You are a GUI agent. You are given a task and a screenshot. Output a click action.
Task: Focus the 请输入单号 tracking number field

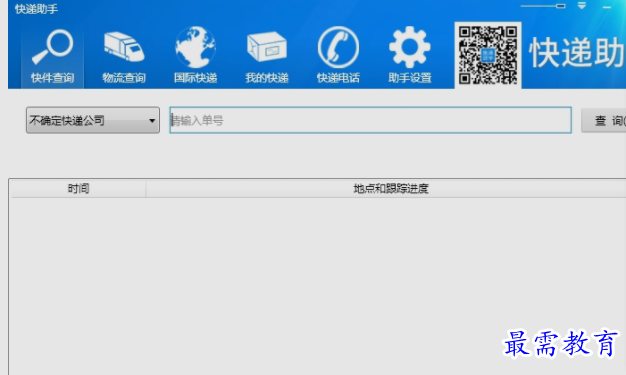tap(370, 120)
